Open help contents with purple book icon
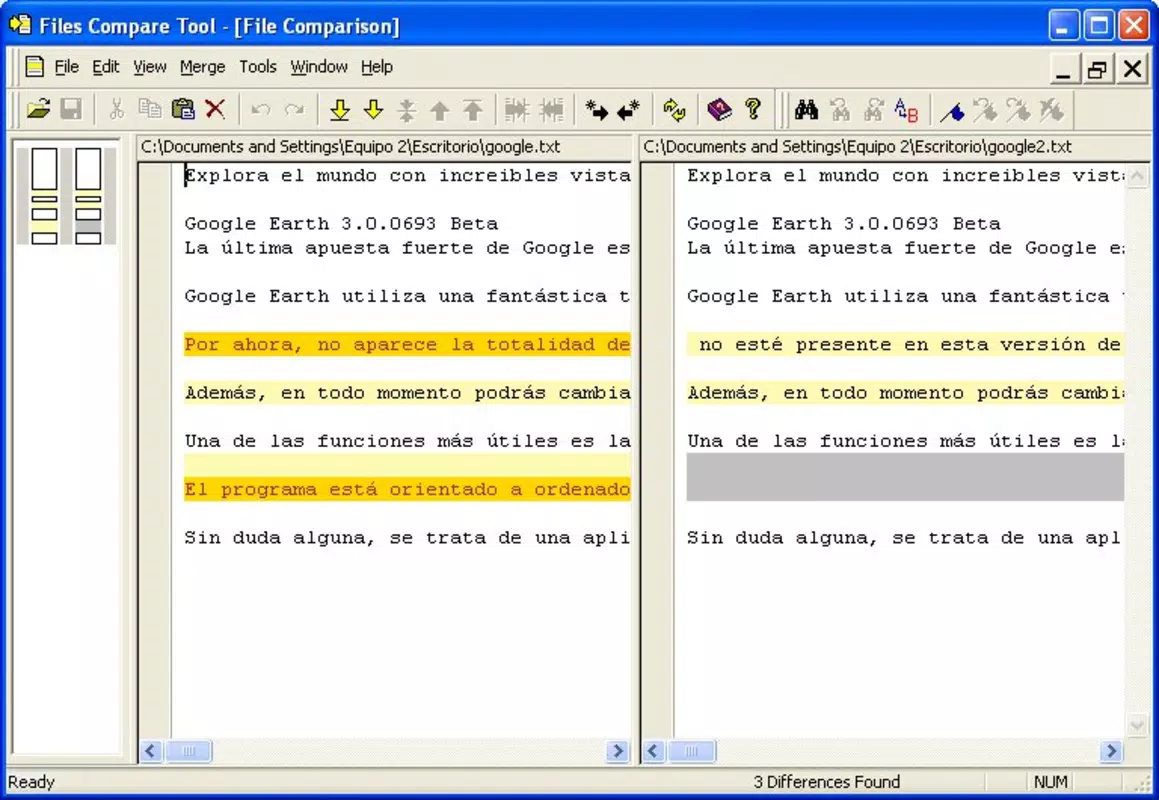This screenshot has height=800, width=1159. tap(719, 110)
